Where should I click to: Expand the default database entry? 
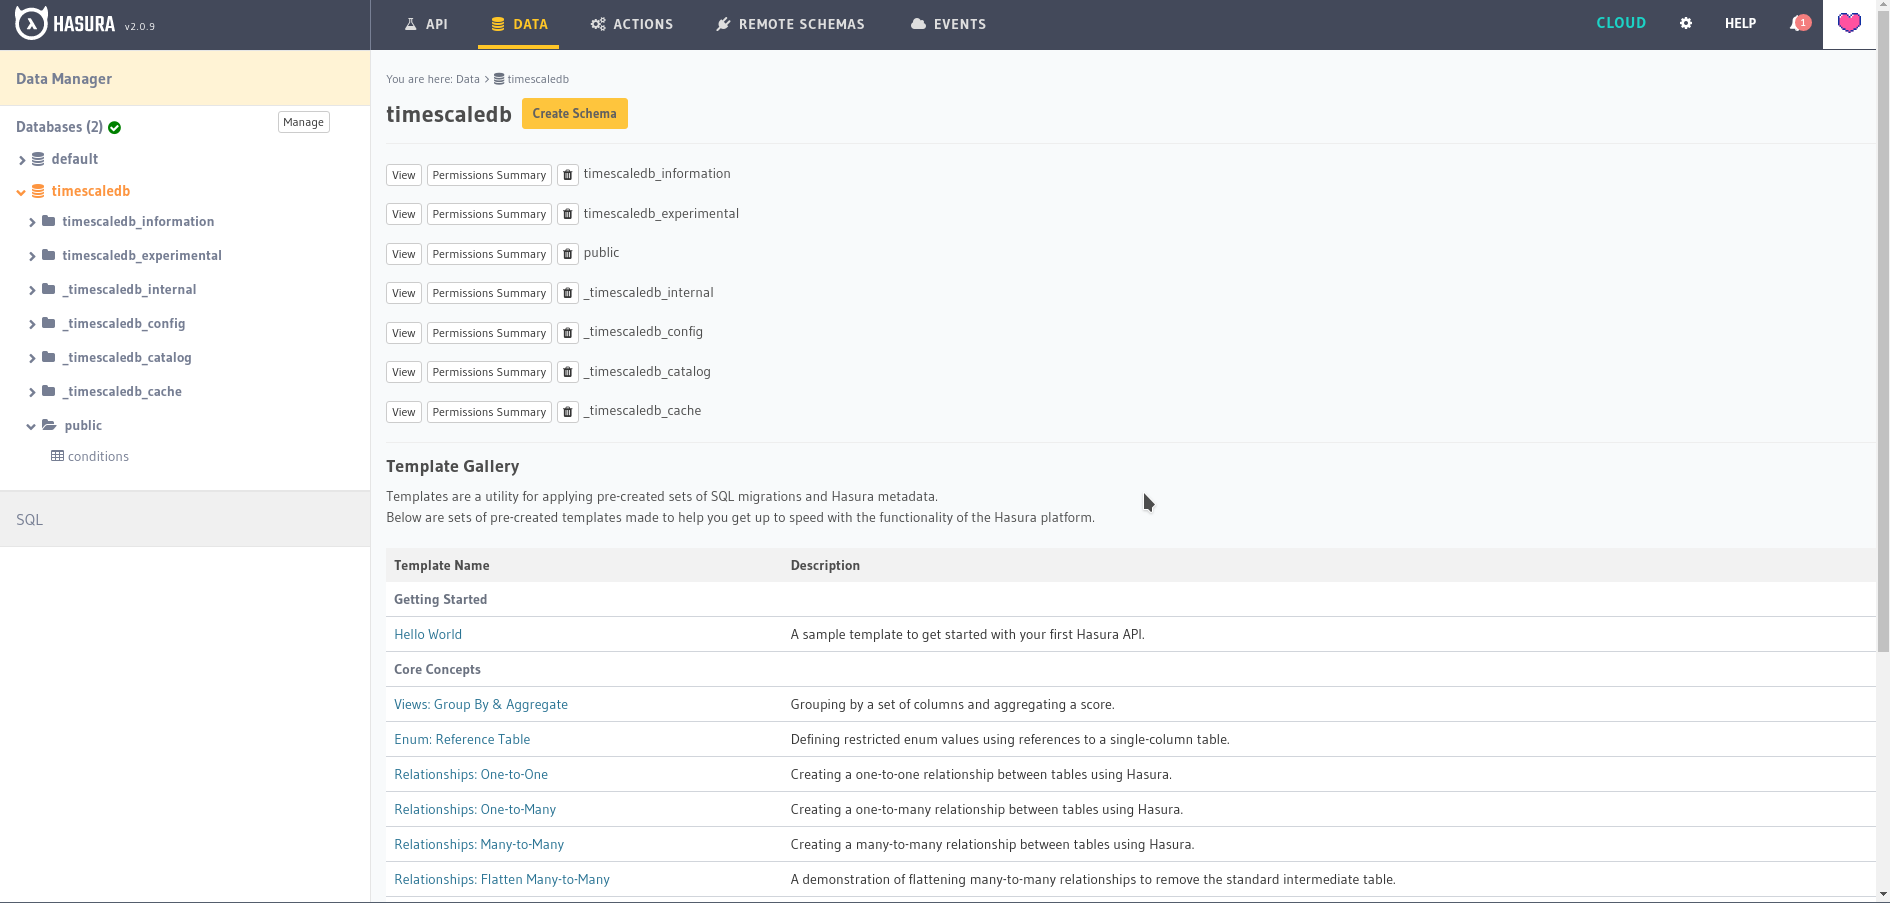tap(21, 158)
